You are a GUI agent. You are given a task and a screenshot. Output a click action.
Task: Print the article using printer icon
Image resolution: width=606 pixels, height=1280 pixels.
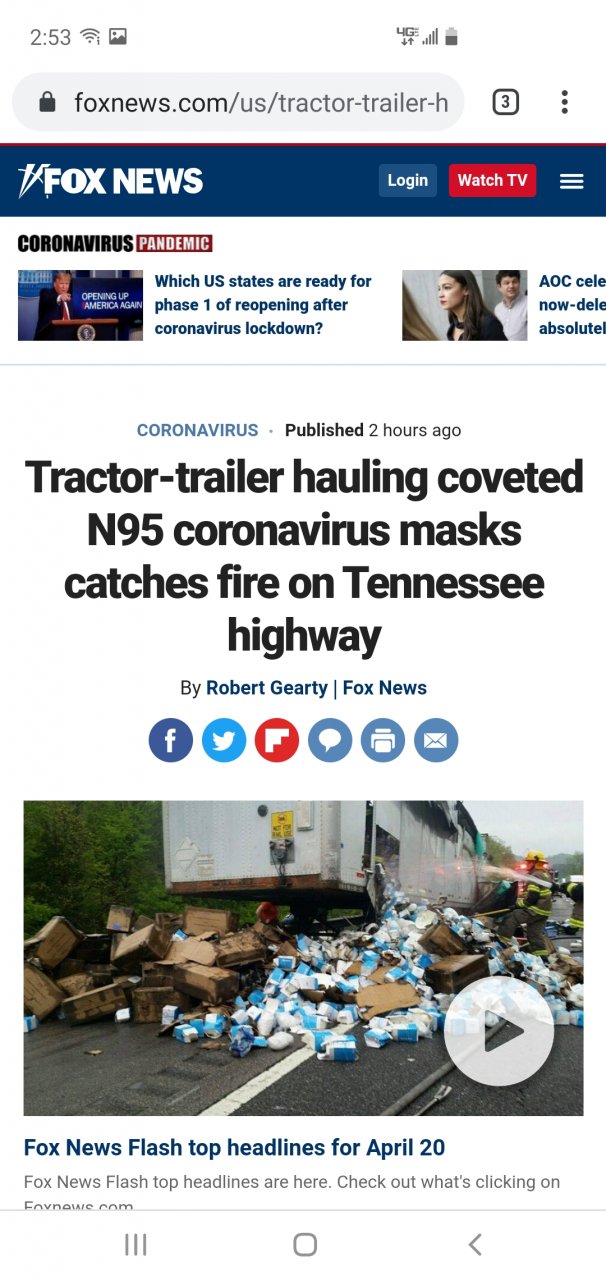click(x=383, y=741)
